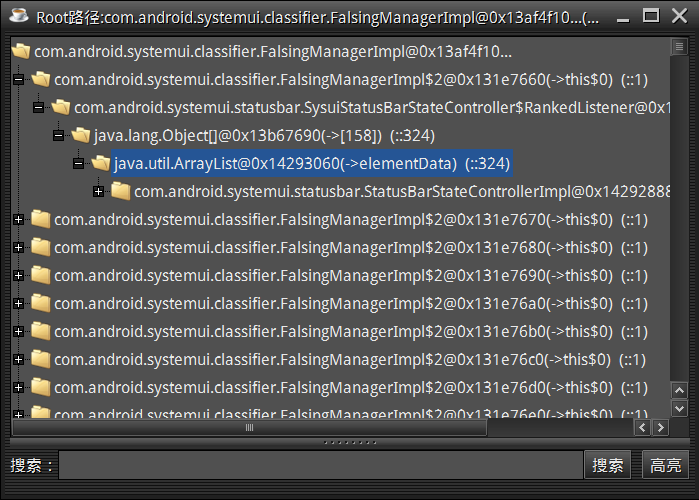
Task: Click folder icon of FalsingManagerImpl$2@0x131e76b0
Action: [41, 332]
